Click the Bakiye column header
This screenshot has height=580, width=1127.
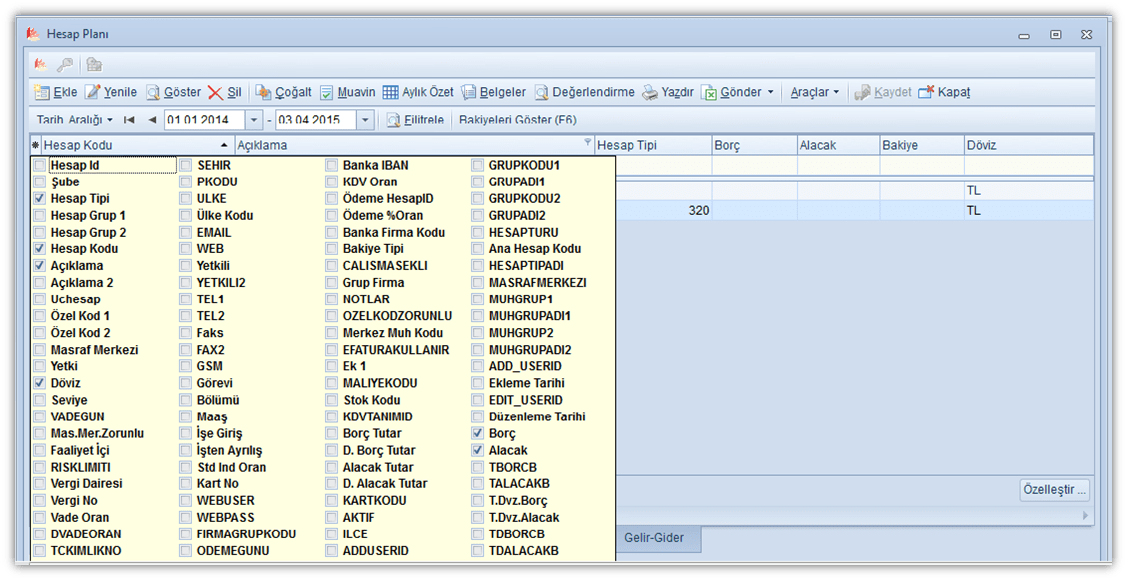click(x=922, y=145)
